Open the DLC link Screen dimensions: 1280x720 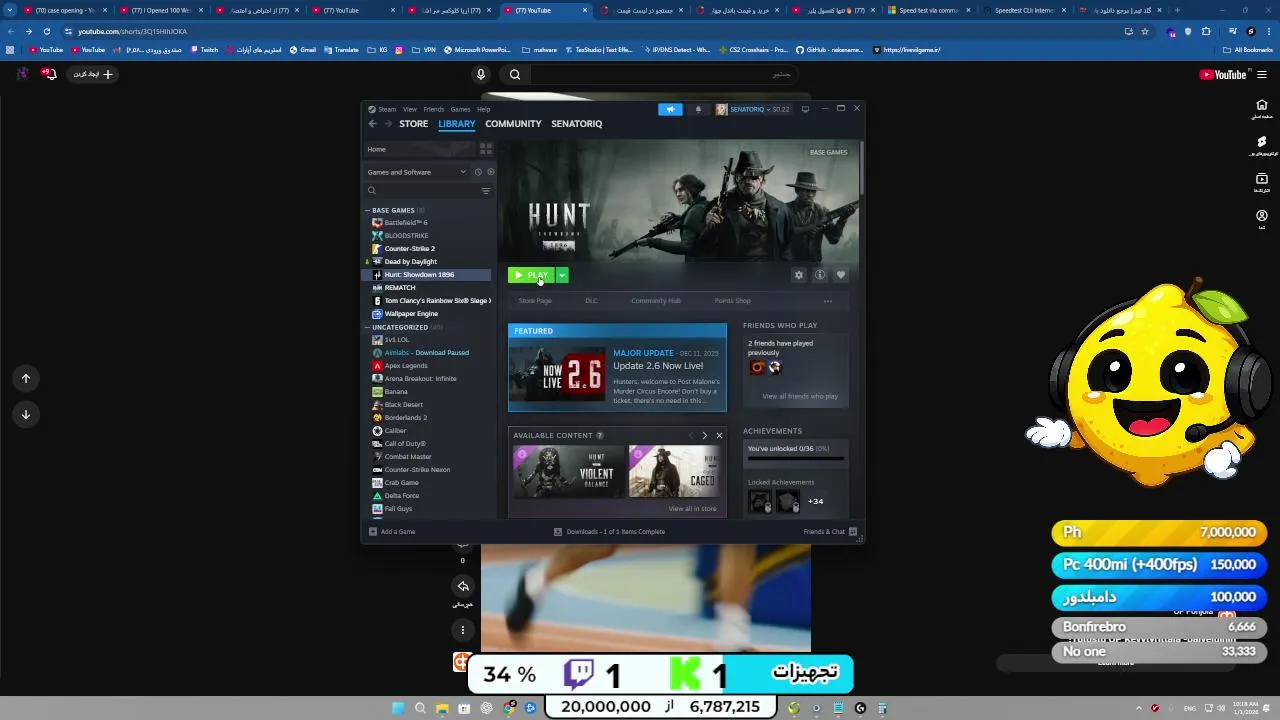[x=591, y=301]
